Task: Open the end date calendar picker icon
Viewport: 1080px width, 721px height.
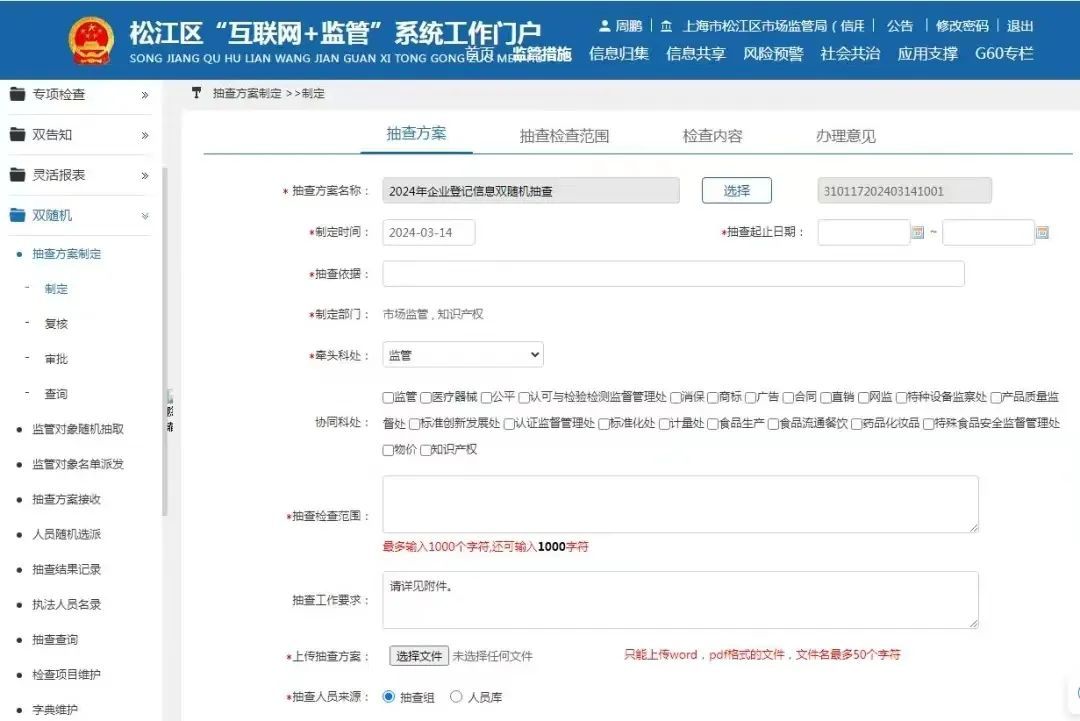Action: pyautogui.click(x=1042, y=233)
